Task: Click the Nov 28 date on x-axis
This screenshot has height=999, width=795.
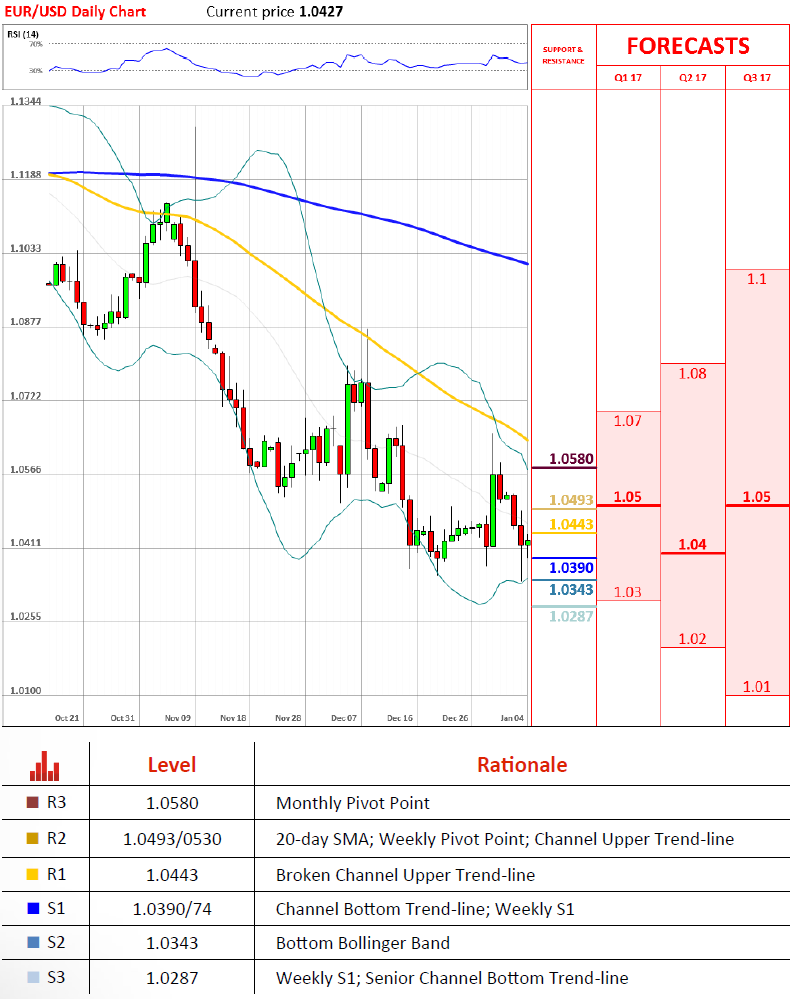Action: coord(288,718)
